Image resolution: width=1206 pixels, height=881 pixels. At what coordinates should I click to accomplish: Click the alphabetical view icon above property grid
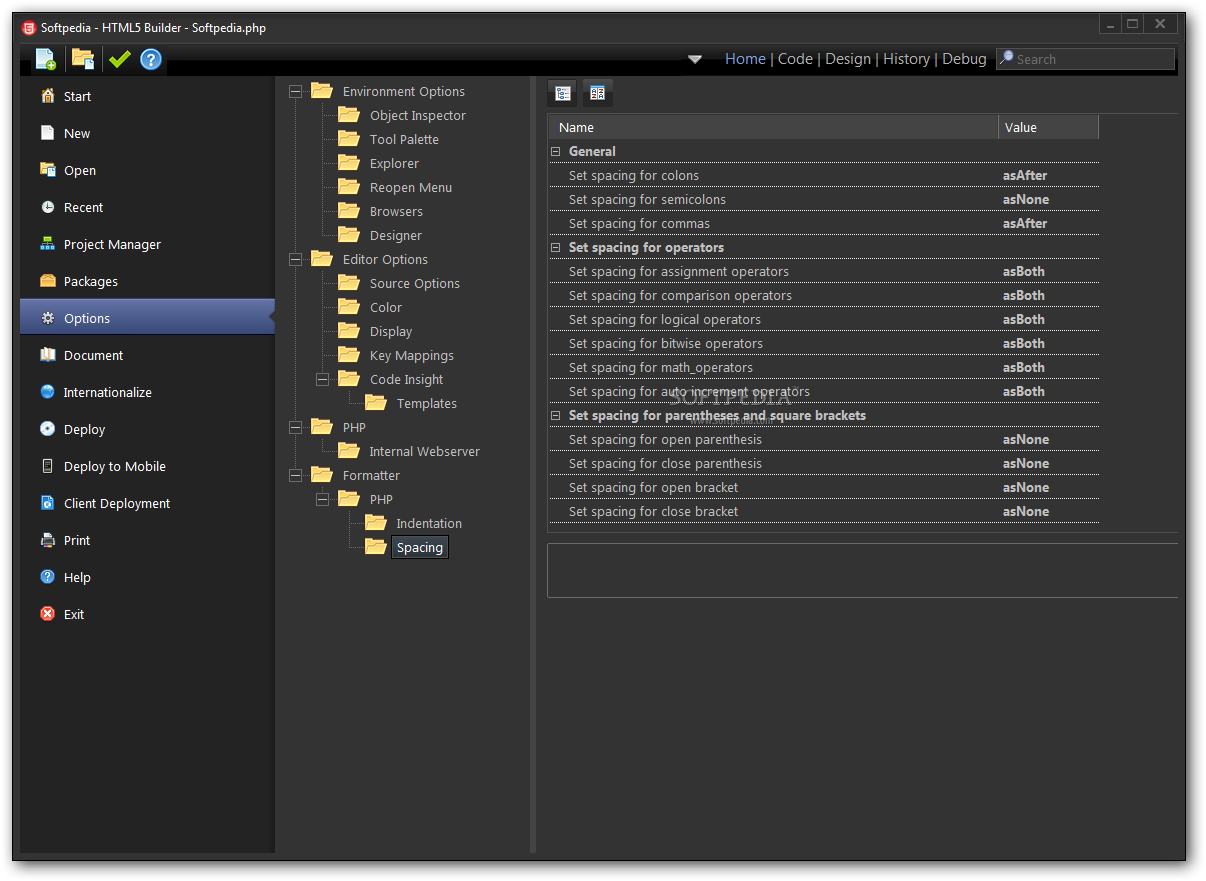(x=597, y=93)
